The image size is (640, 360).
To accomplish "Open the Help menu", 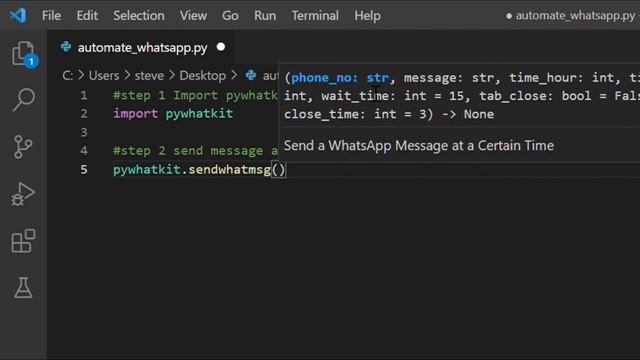I will pos(367,16).
